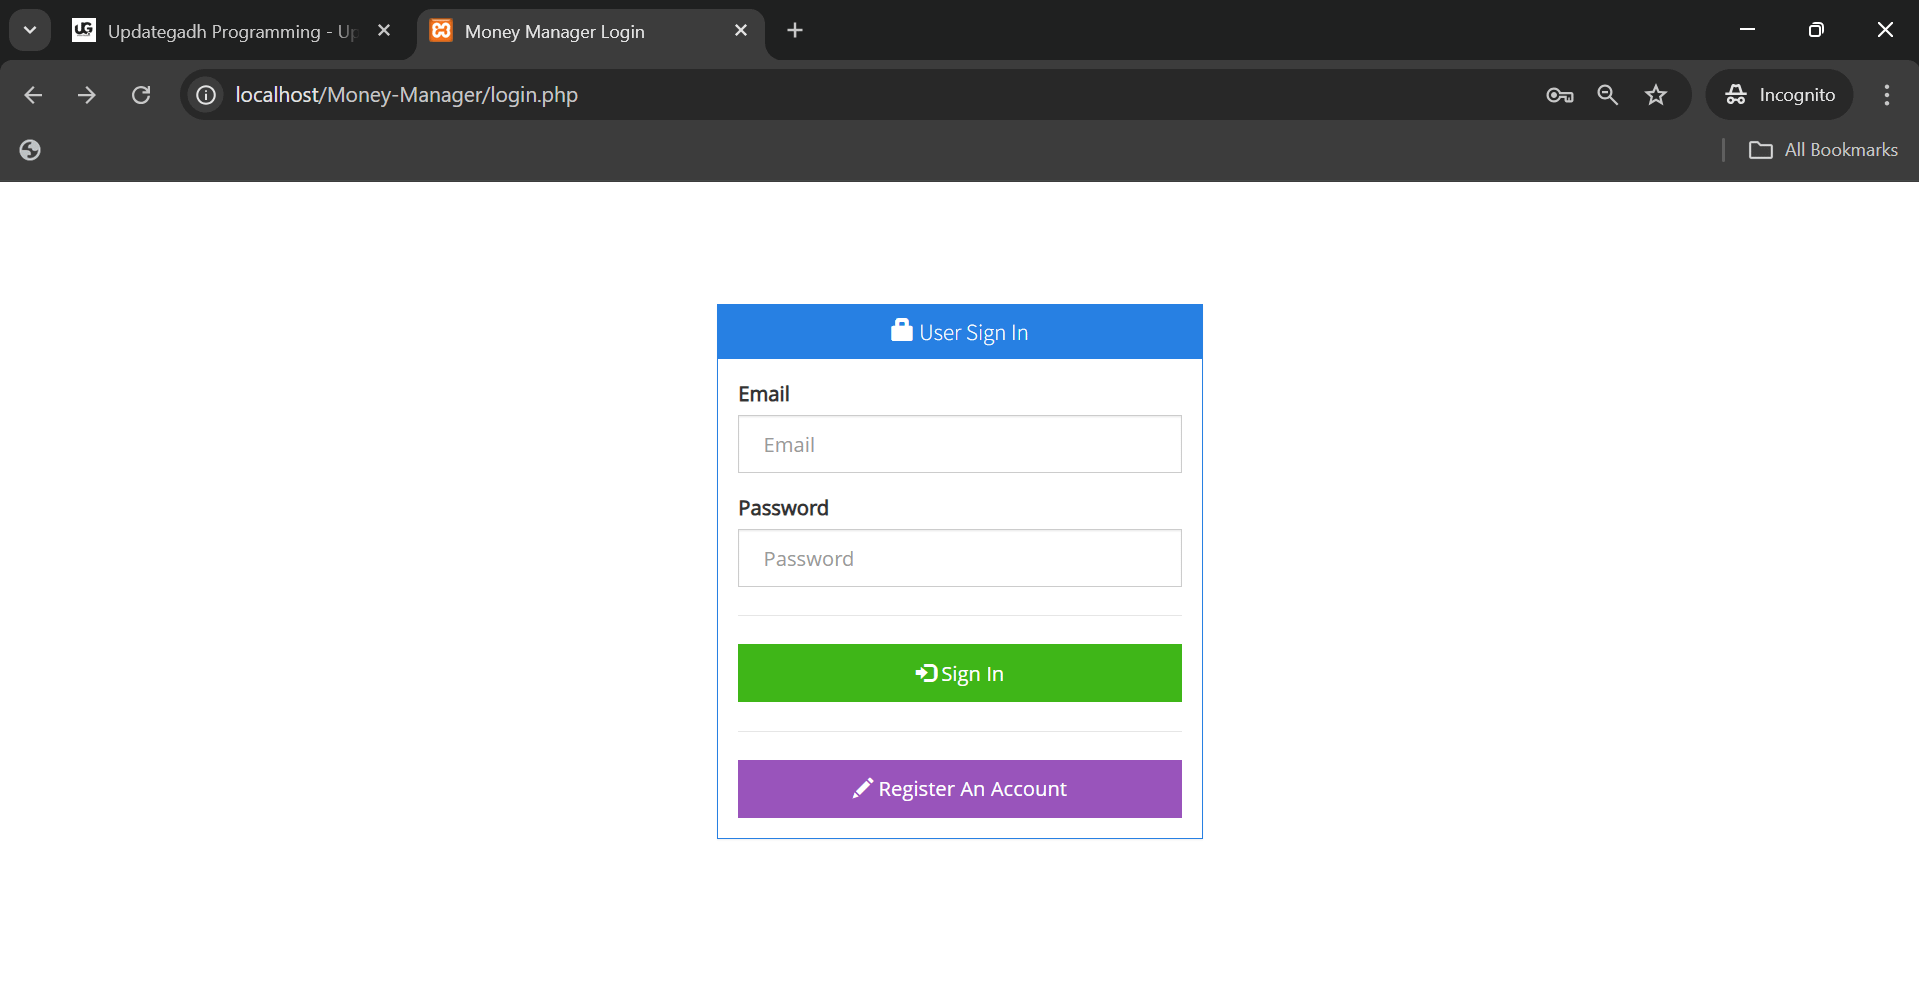Click the Register An Account button
The height and width of the screenshot is (1006, 1919).
[x=959, y=789]
